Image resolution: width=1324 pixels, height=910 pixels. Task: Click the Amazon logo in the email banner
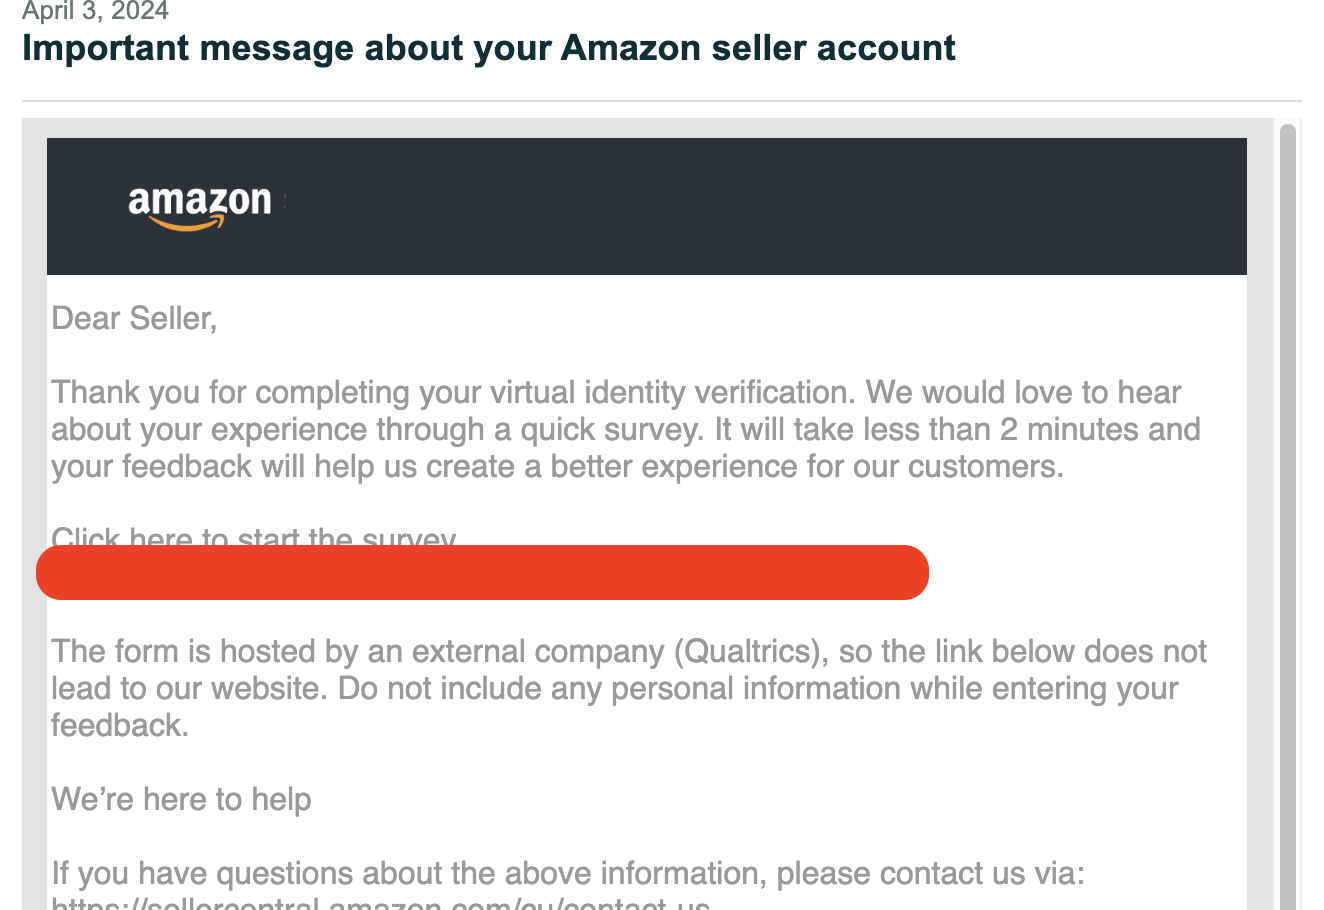coord(199,208)
